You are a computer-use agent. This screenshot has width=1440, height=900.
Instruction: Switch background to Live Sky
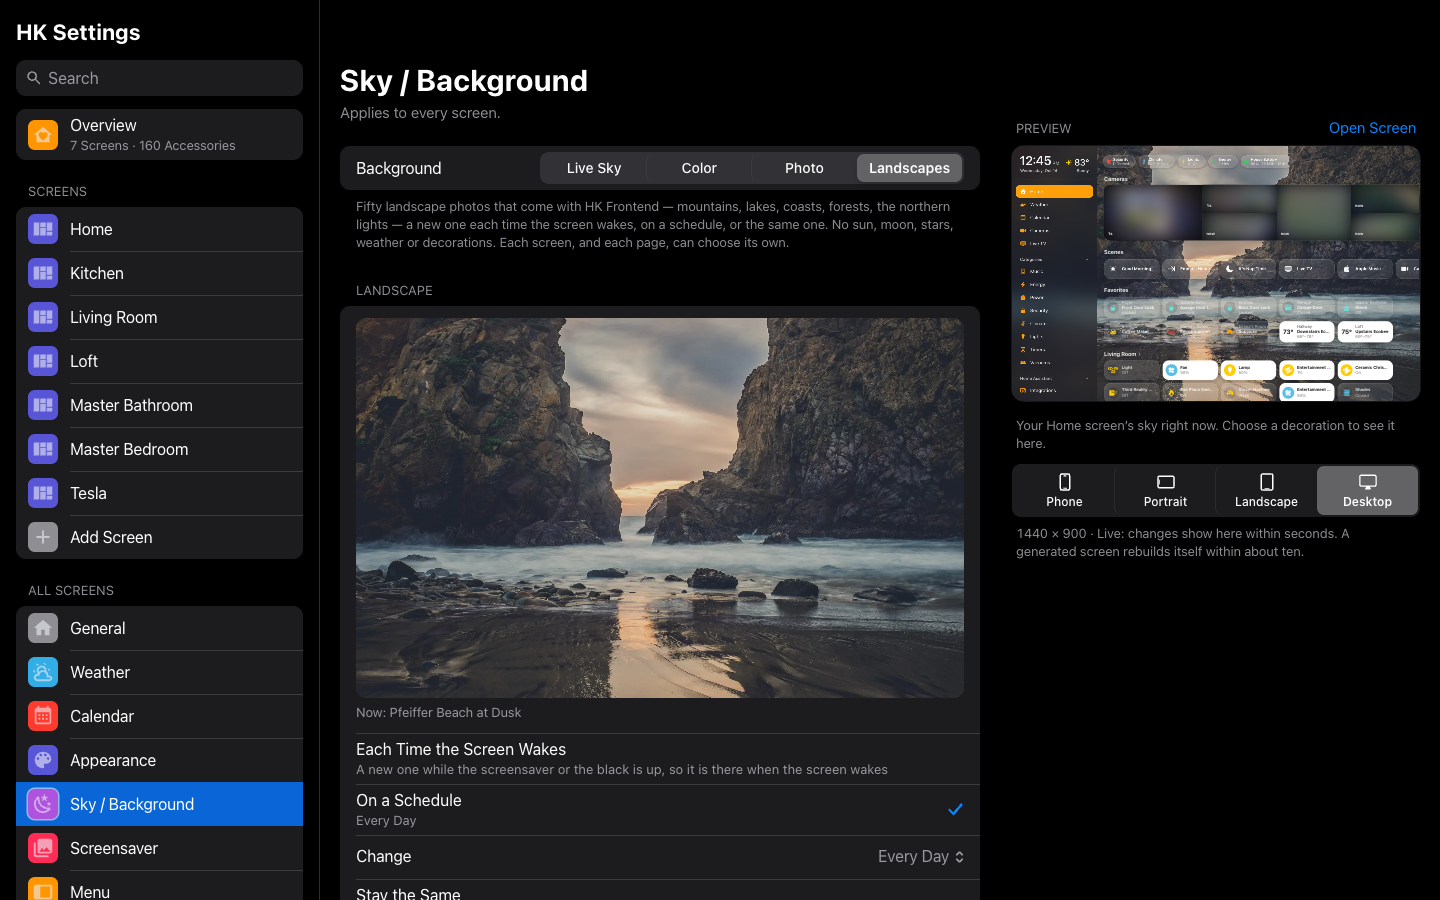(x=594, y=168)
